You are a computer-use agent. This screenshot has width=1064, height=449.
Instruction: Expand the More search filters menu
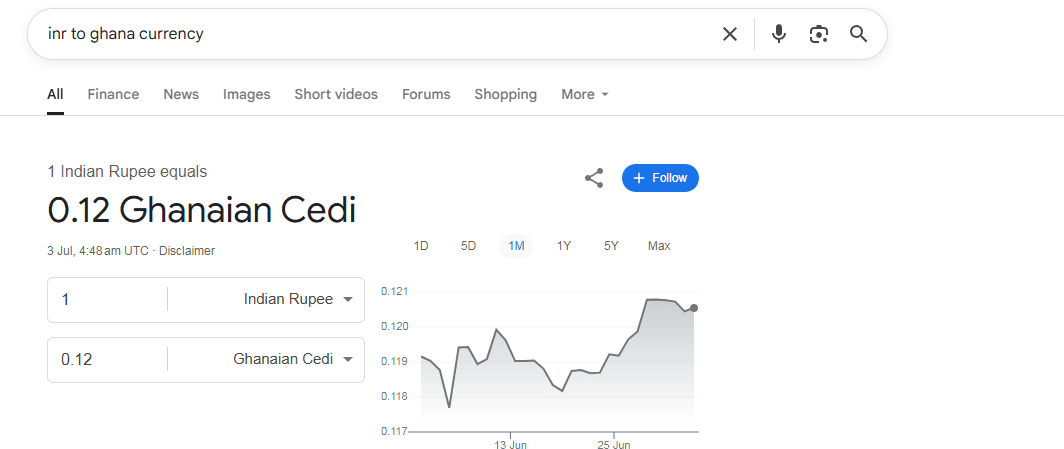pyautogui.click(x=585, y=94)
